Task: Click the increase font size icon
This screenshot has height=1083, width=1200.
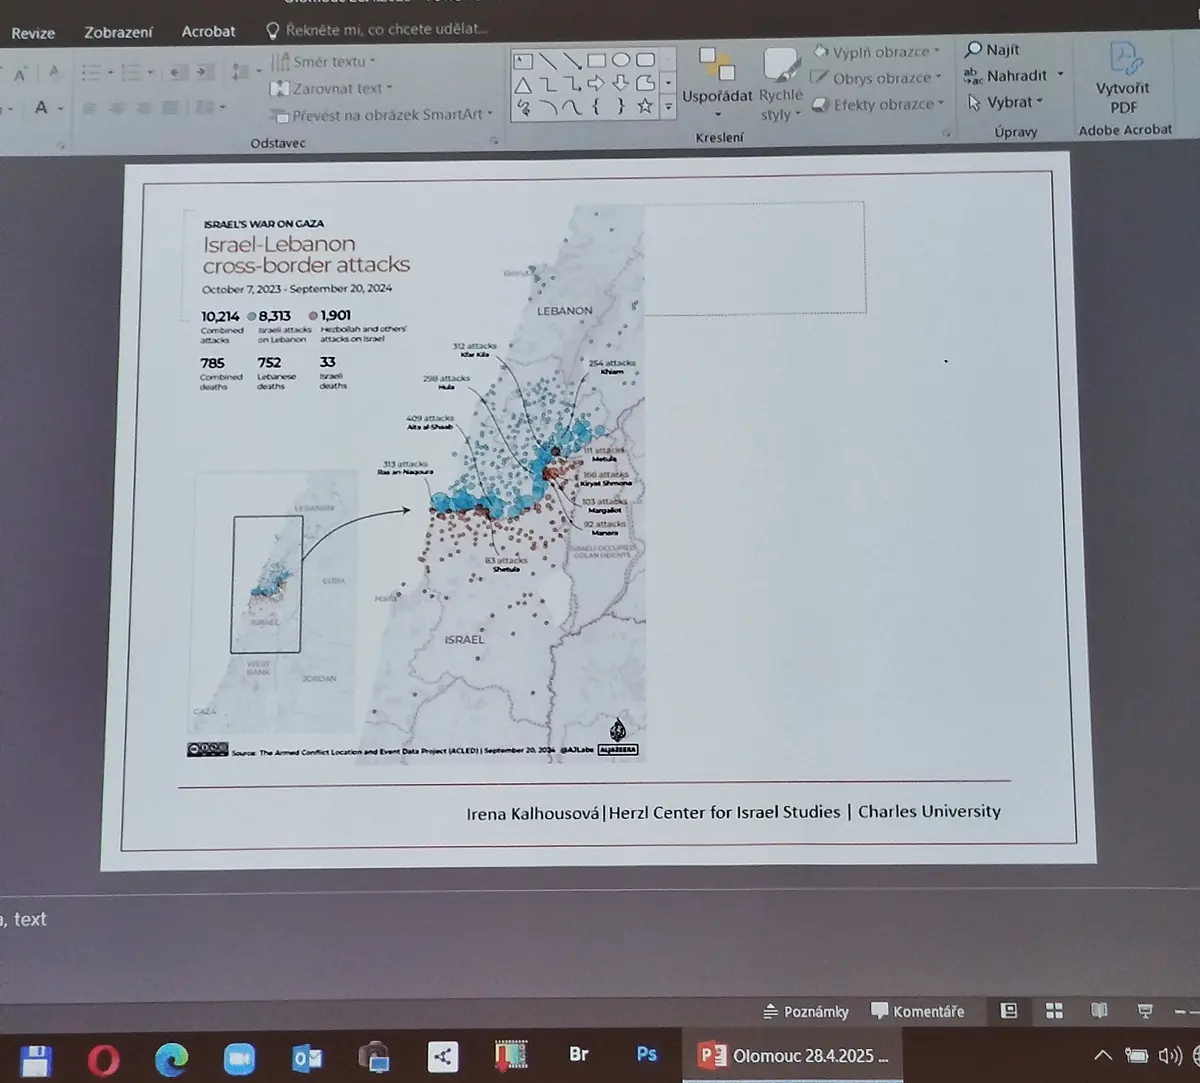Action: (20, 74)
